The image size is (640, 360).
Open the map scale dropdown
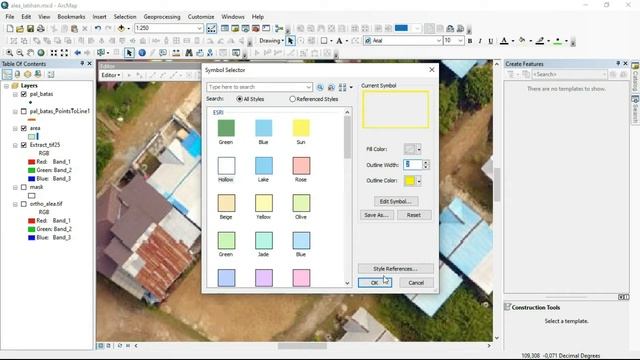click(x=200, y=28)
